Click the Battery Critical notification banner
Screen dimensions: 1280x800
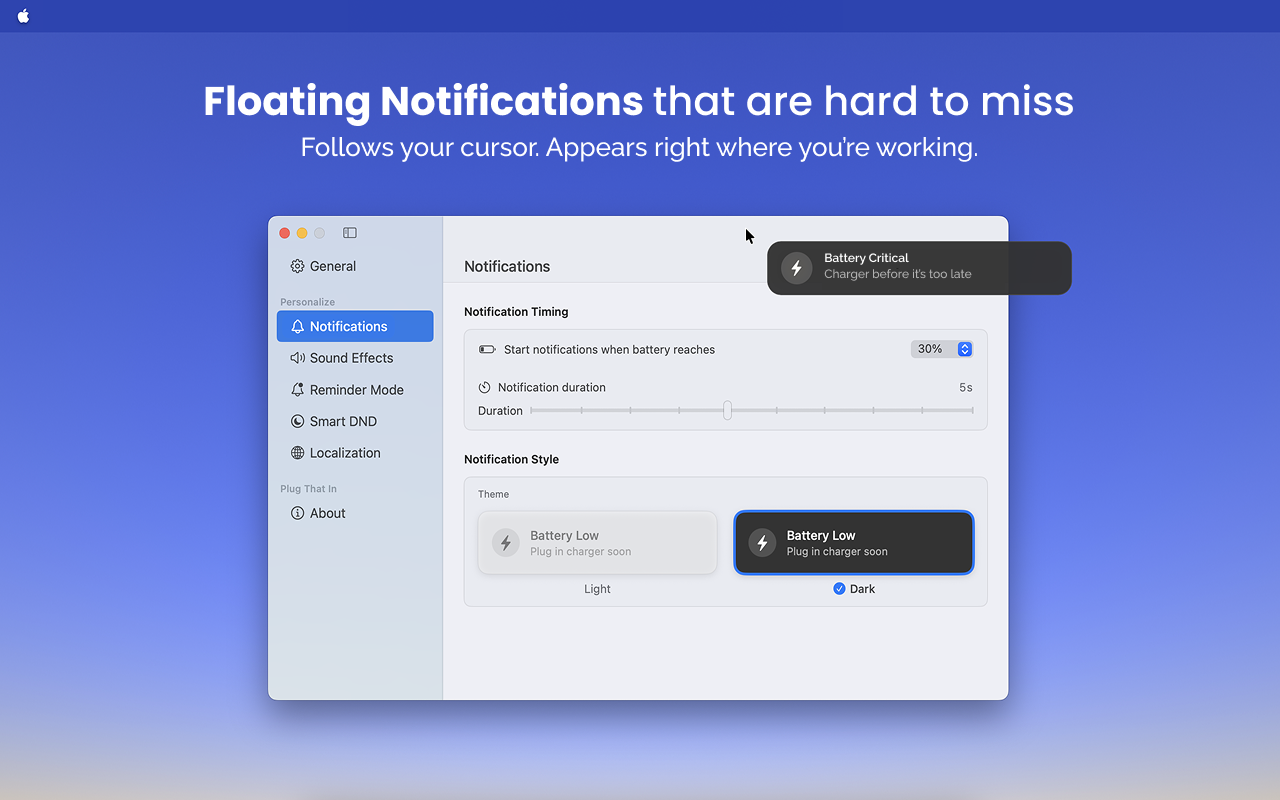[x=918, y=268]
